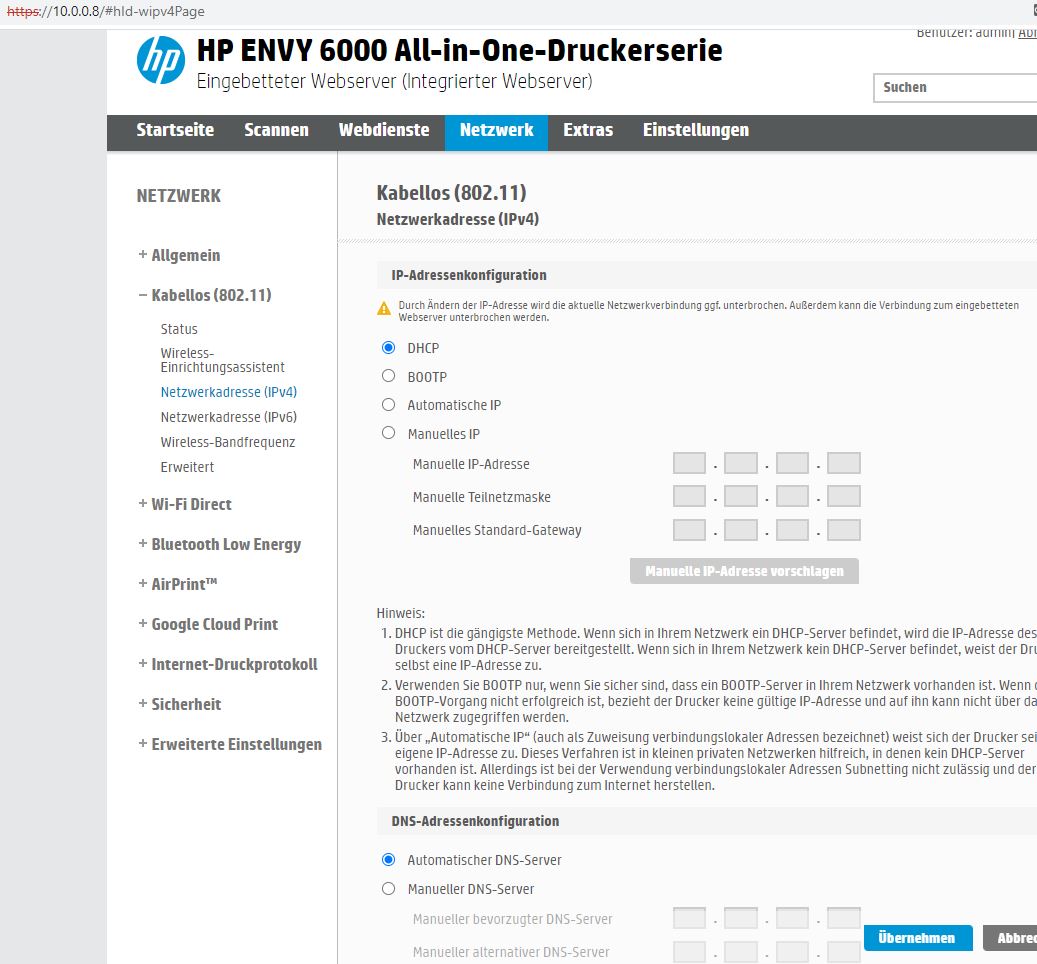Image resolution: width=1037 pixels, height=964 pixels.
Task: Click first octet of alternativer DNS-Server
Action: [x=689, y=951]
